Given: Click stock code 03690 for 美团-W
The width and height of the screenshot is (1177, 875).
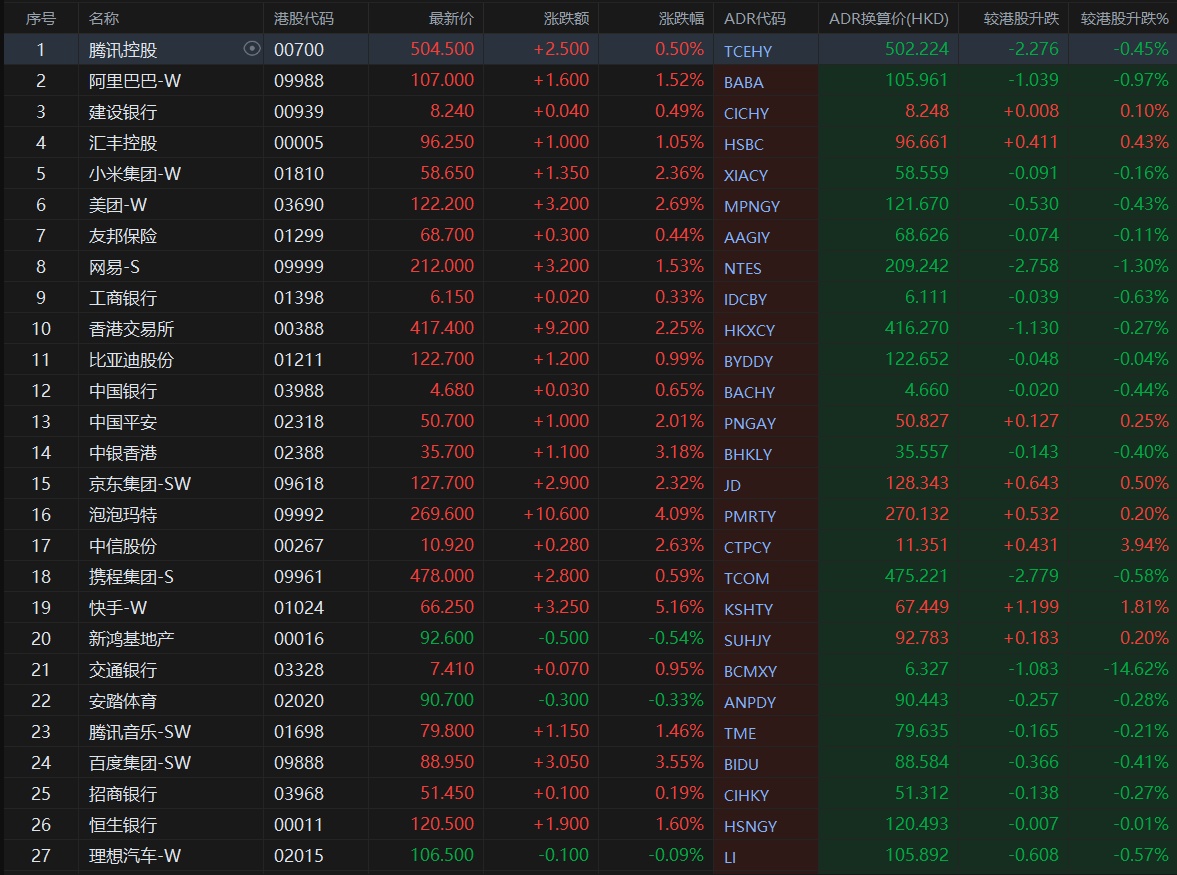Looking at the screenshot, I should 299,205.
